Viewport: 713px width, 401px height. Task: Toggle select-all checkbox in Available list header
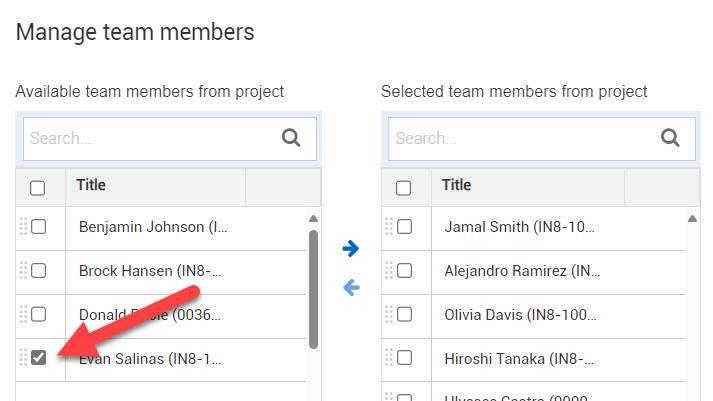click(x=38, y=187)
